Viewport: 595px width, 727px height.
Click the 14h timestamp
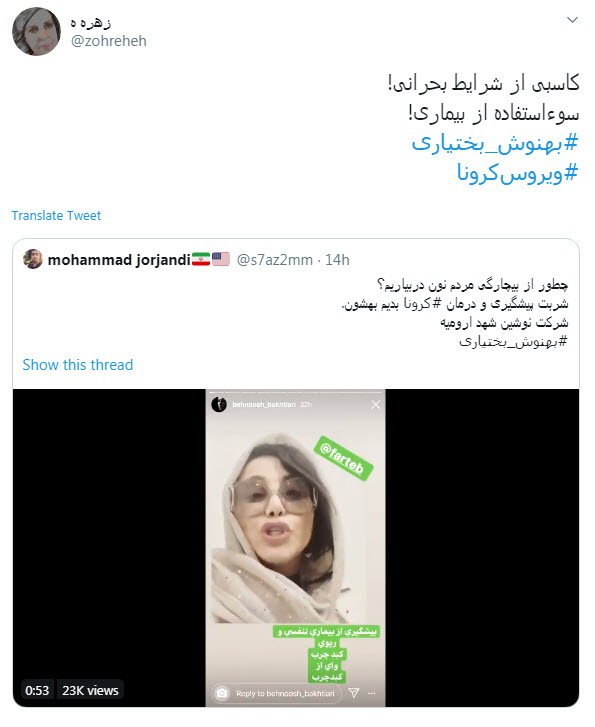click(337, 260)
